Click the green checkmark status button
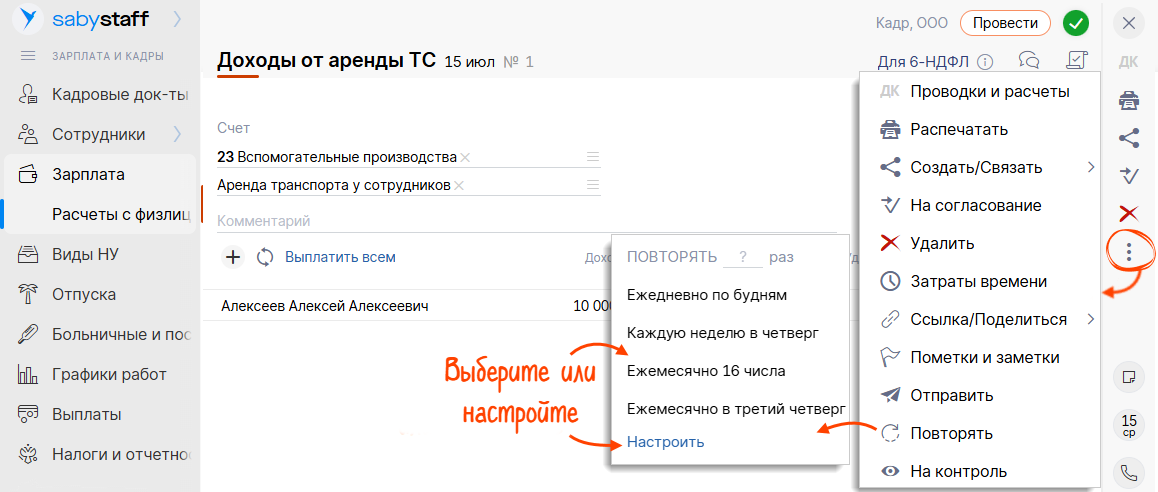Screen dimensions: 1158x492 click(1075, 23)
